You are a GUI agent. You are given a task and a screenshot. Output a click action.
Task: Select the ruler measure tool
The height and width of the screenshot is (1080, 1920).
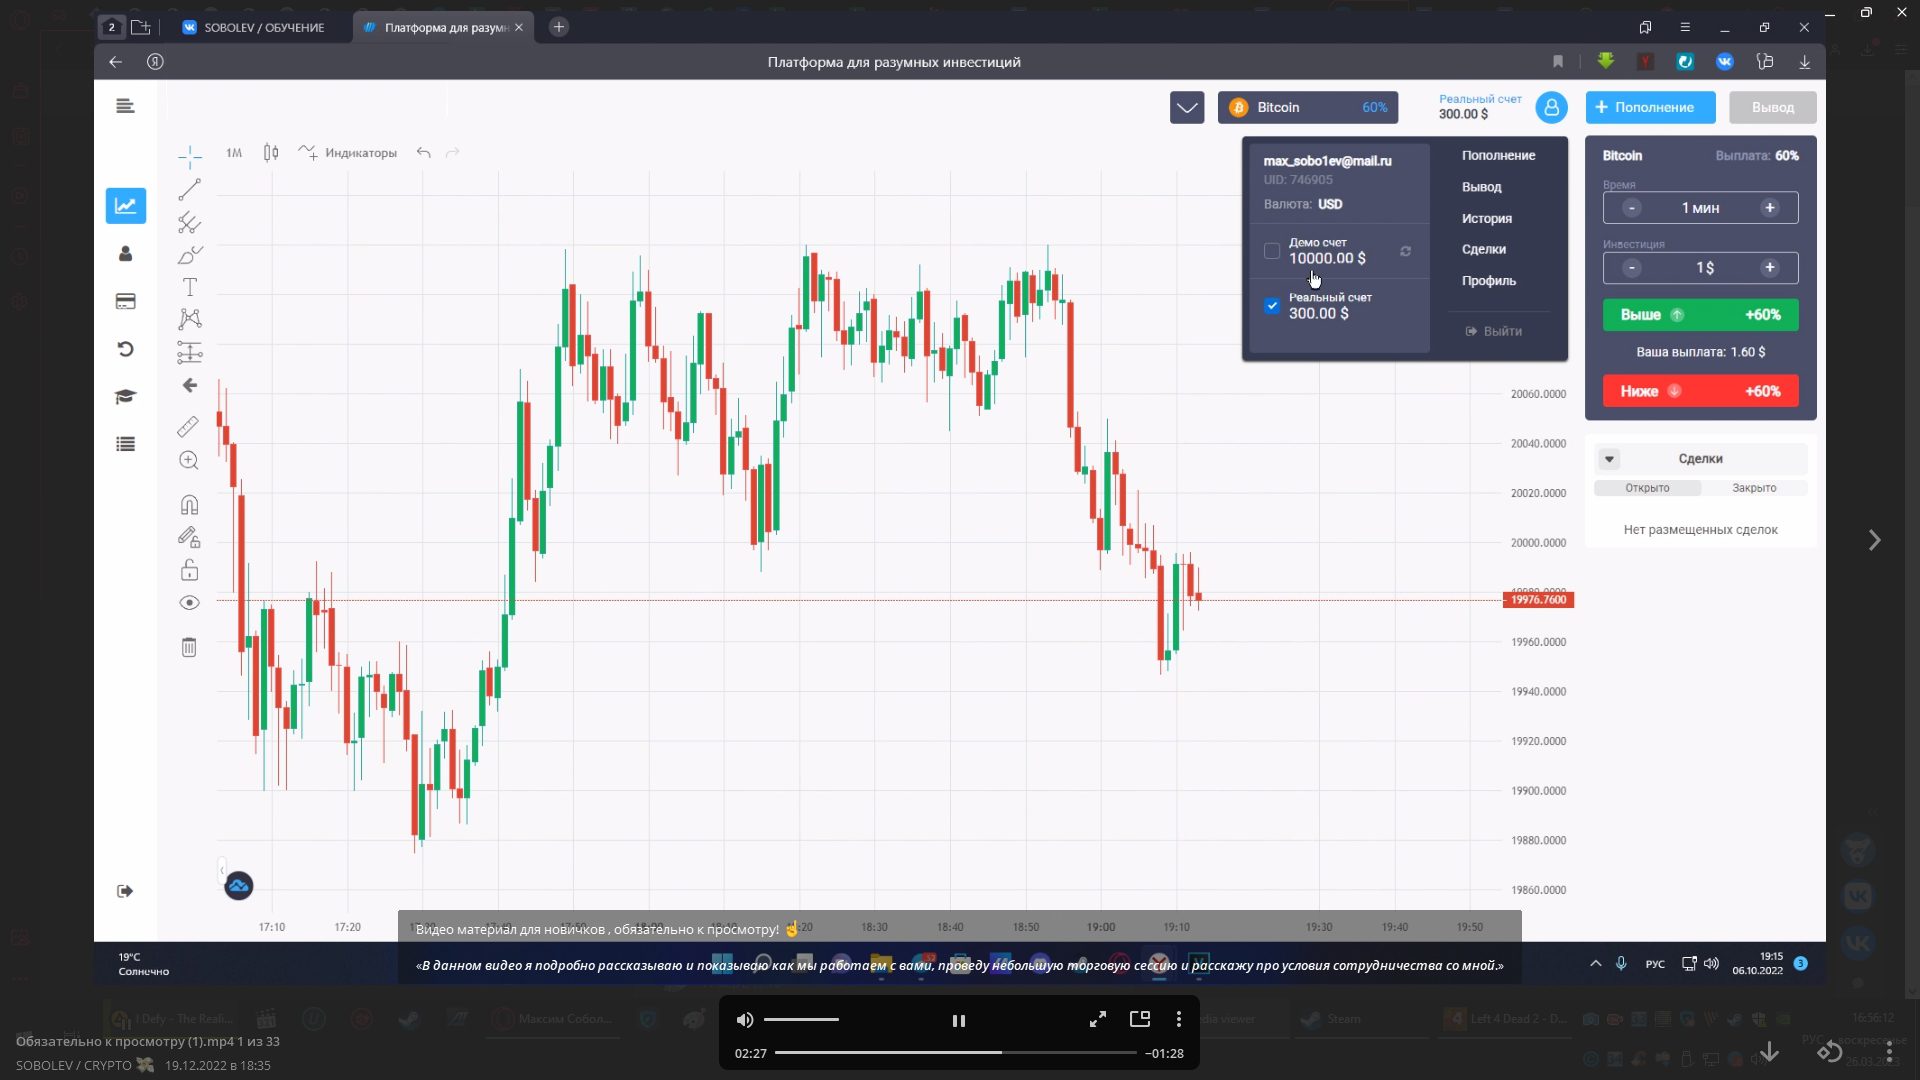click(x=188, y=427)
